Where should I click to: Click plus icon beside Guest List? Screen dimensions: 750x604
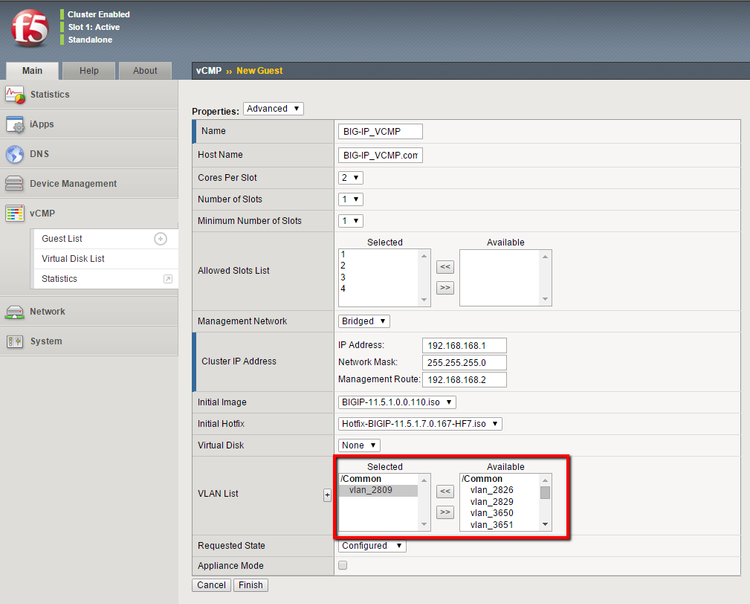click(x=160, y=239)
